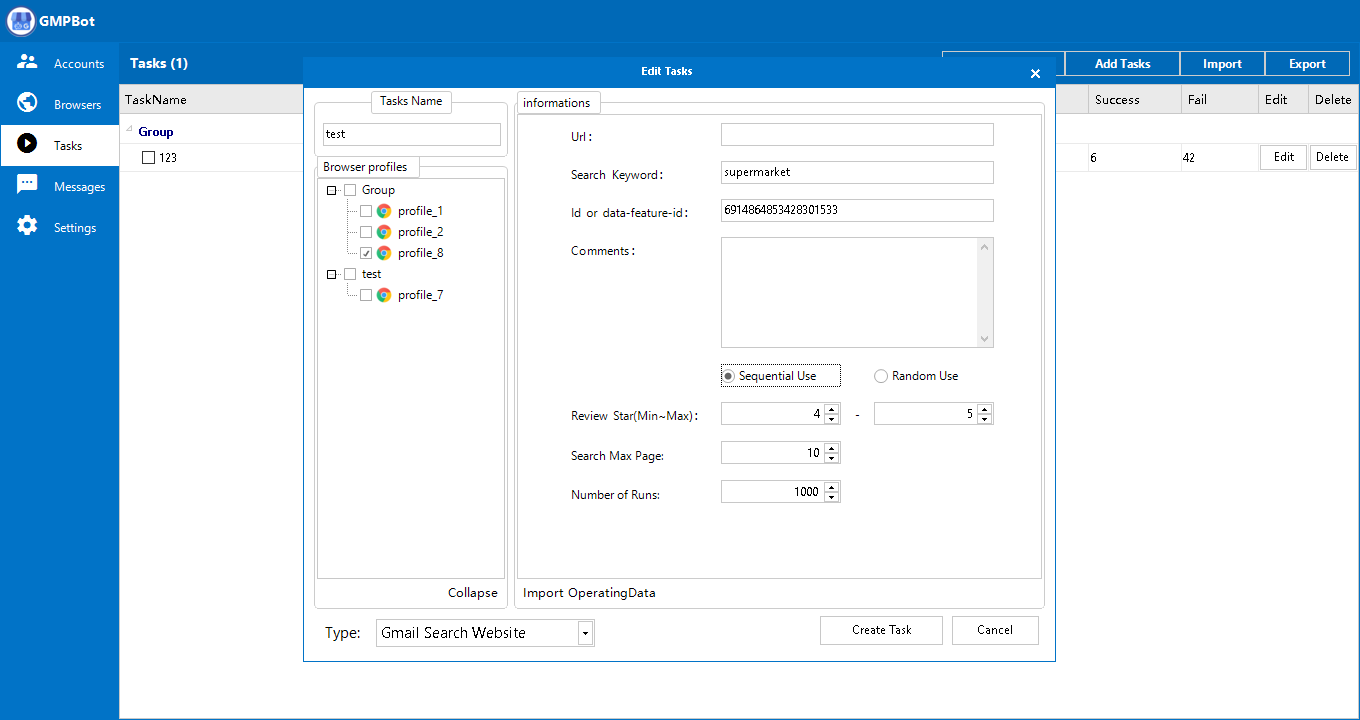
Task: Collapse the Group tree node
Action: pyautogui.click(x=331, y=190)
